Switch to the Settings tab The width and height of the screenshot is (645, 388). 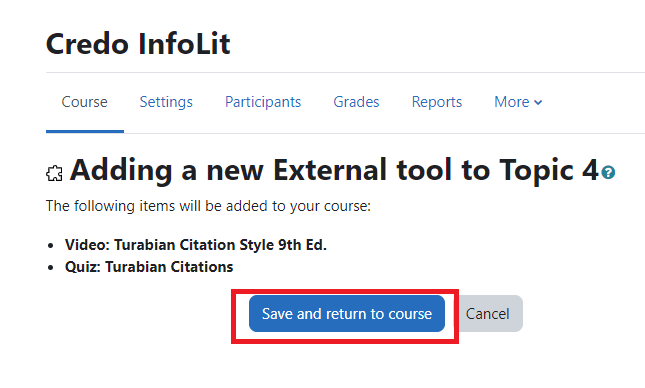pos(166,102)
